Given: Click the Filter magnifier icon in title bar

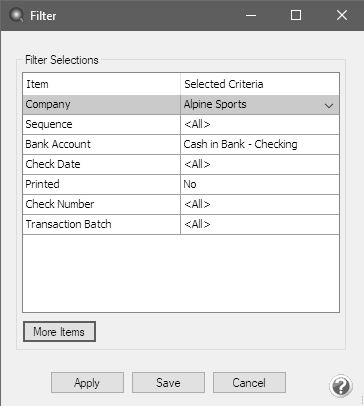Looking at the screenshot, I should coord(16,15).
